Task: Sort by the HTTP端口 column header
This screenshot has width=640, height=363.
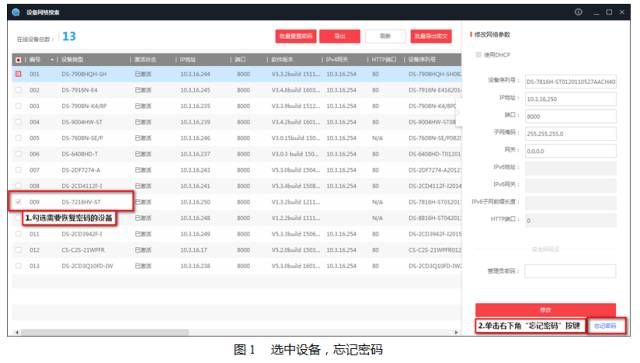Action: (384, 60)
